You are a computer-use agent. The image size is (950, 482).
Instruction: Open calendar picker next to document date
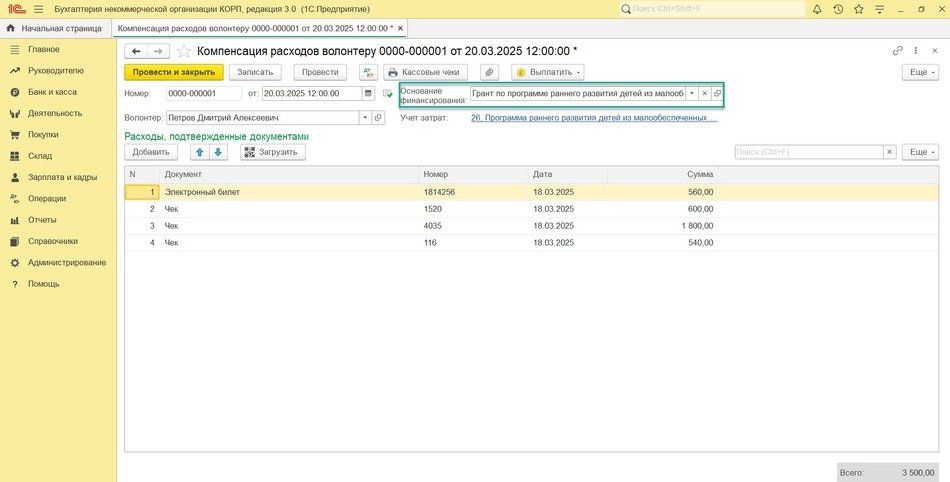click(368, 93)
